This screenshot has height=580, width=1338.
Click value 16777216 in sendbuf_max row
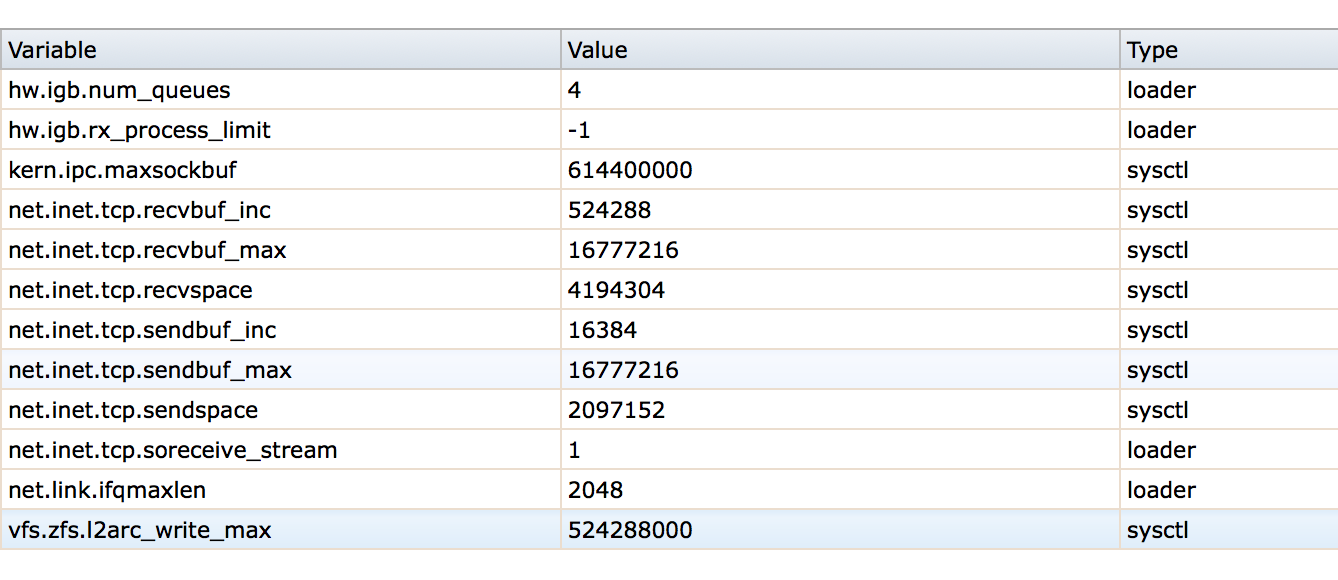623,370
